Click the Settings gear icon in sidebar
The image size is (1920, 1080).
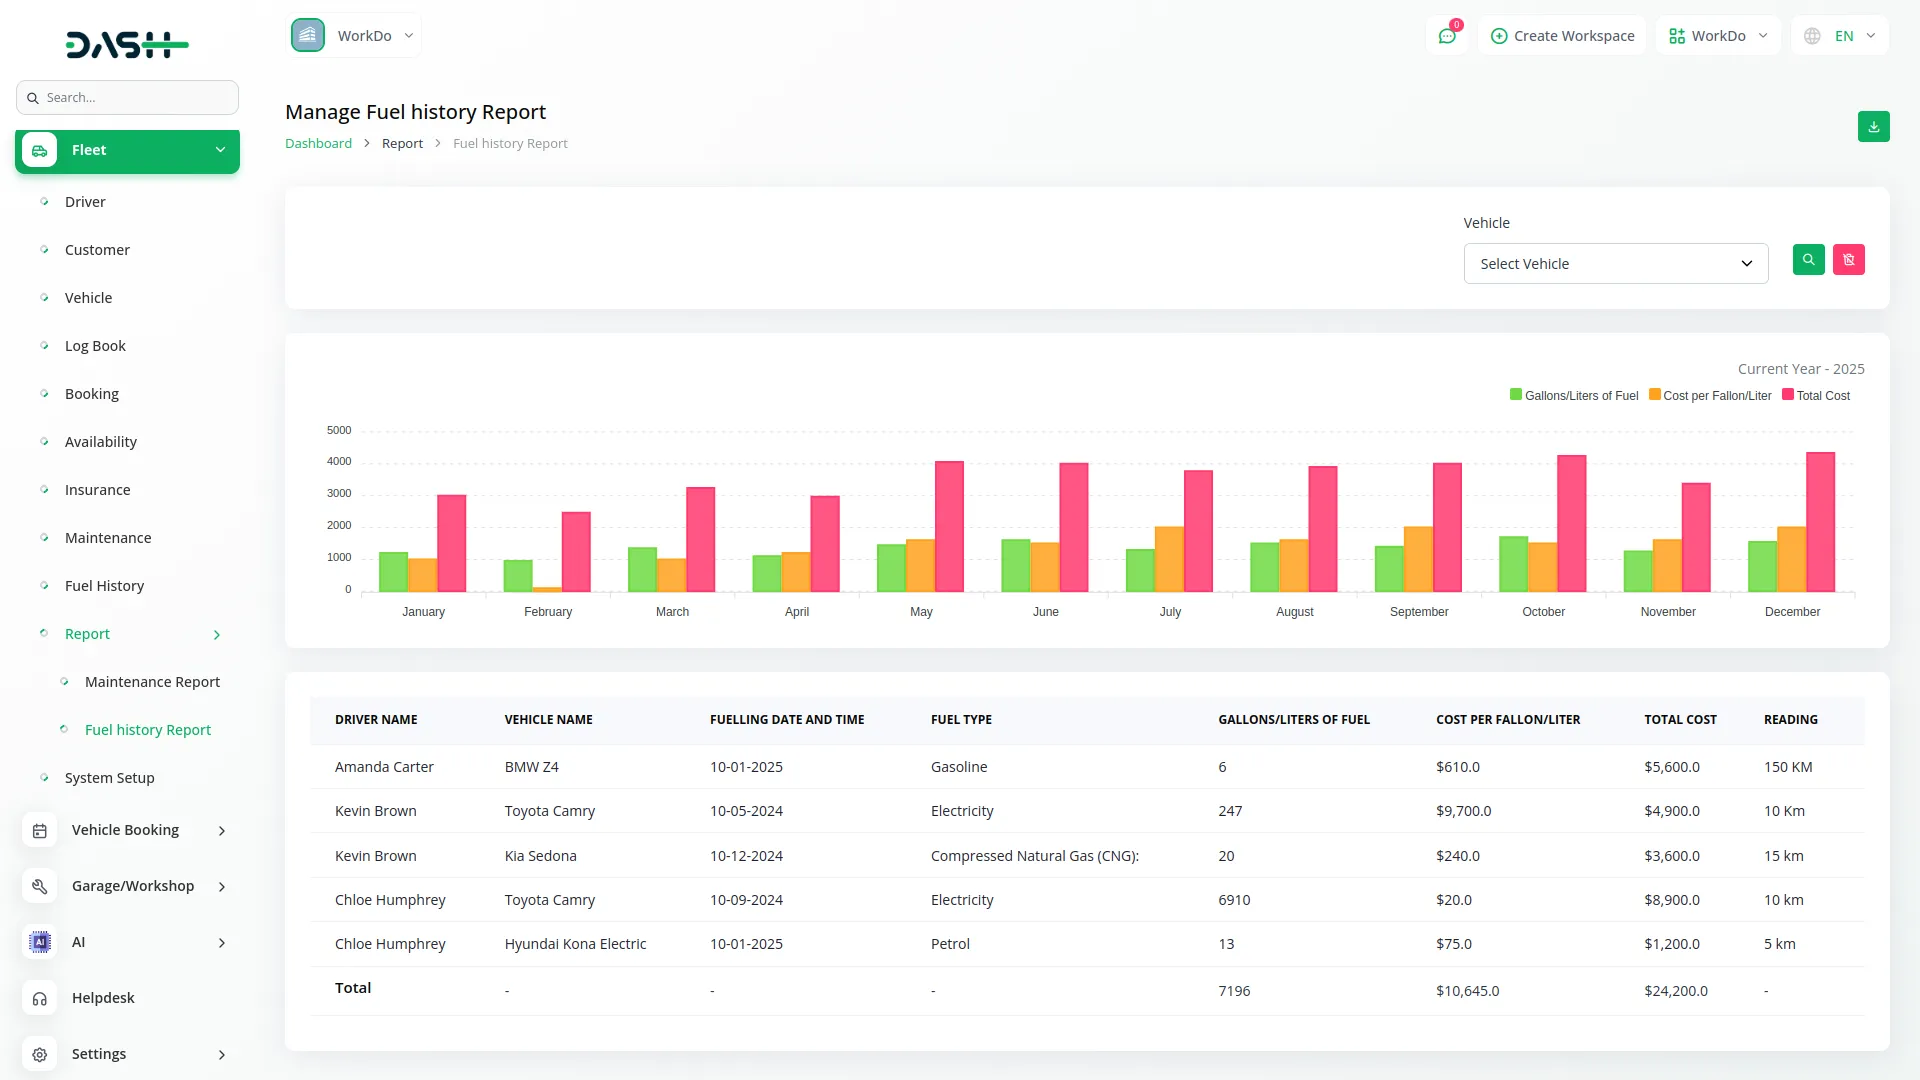(40, 1055)
